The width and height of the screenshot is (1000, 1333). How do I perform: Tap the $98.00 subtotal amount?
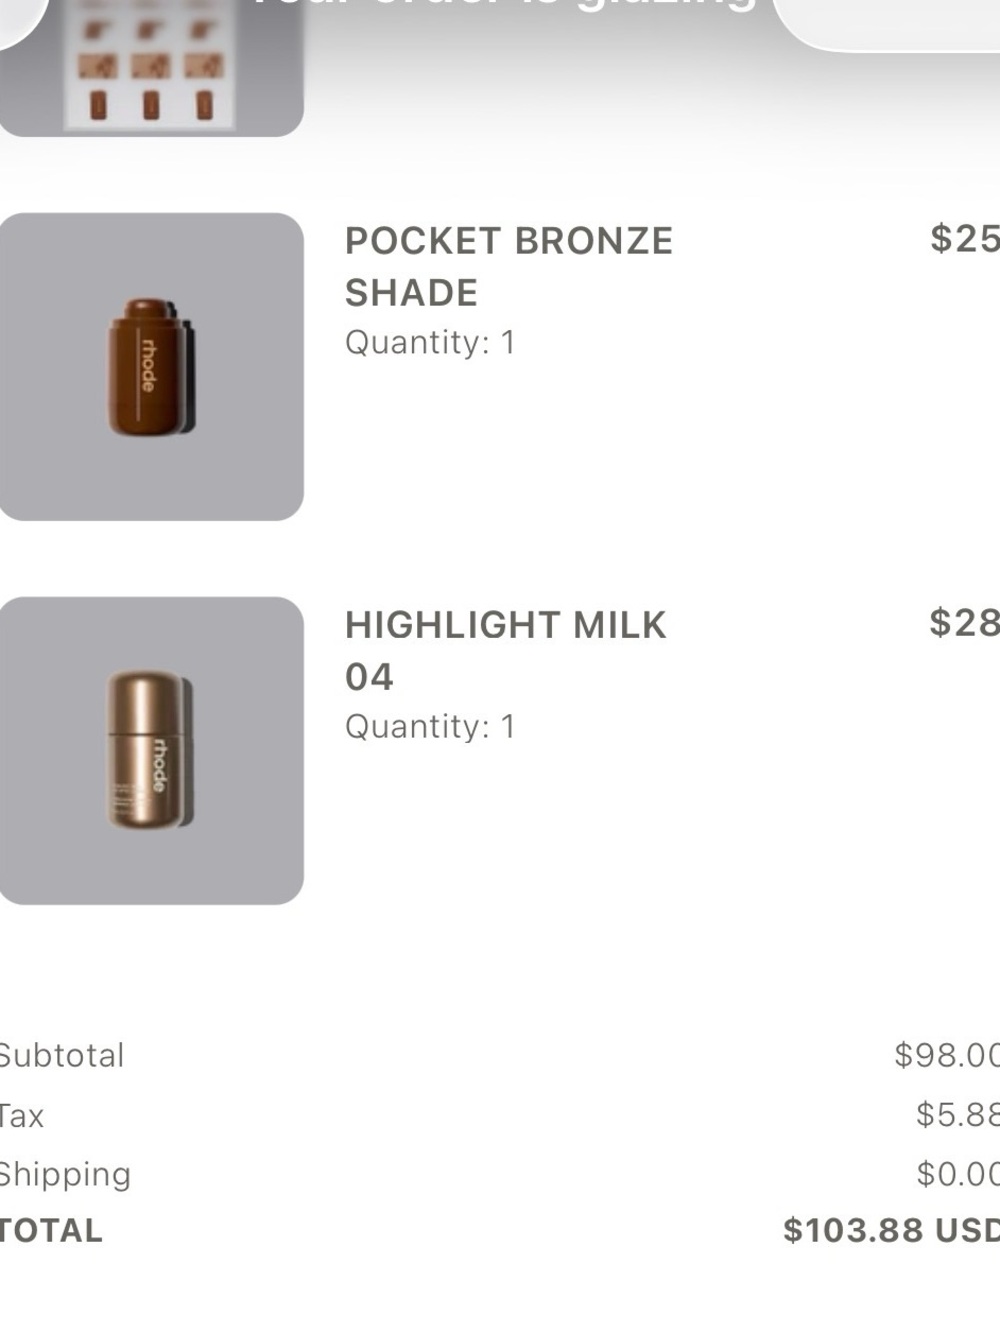pyautogui.click(x=946, y=1055)
